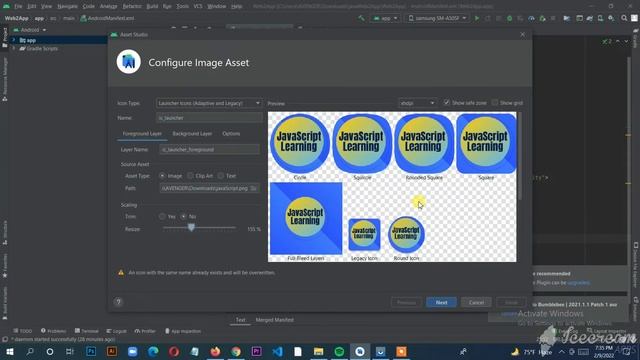Click the Search Everywhere magnifier icon

pos(624,18)
